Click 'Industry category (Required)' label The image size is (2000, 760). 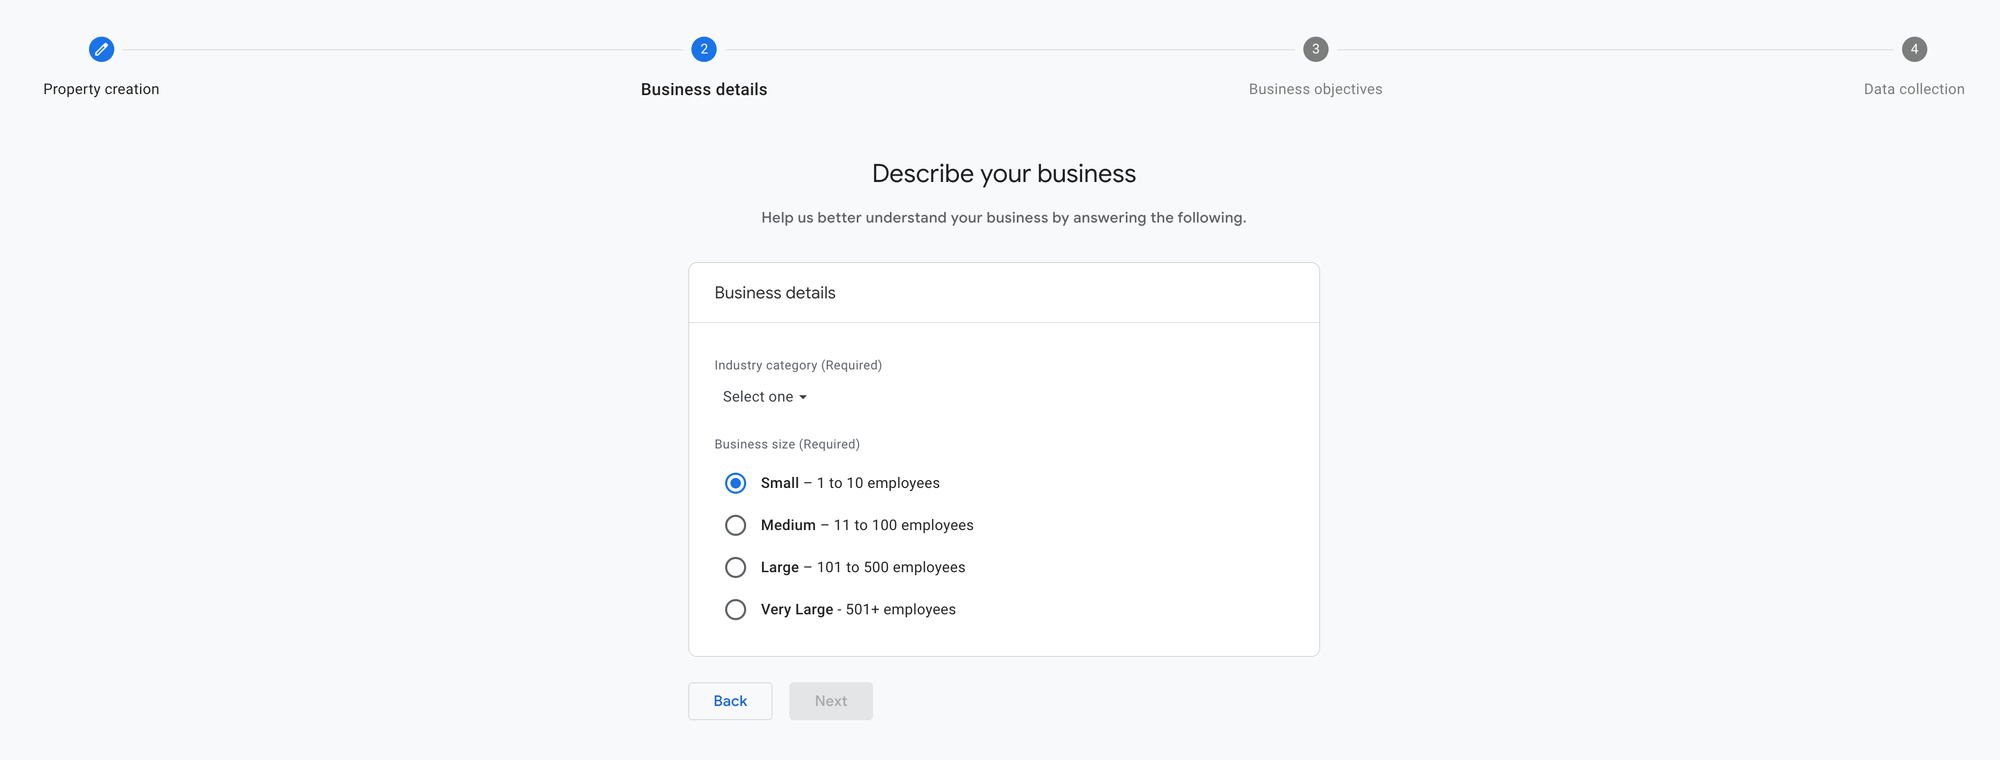click(x=798, y=365)
